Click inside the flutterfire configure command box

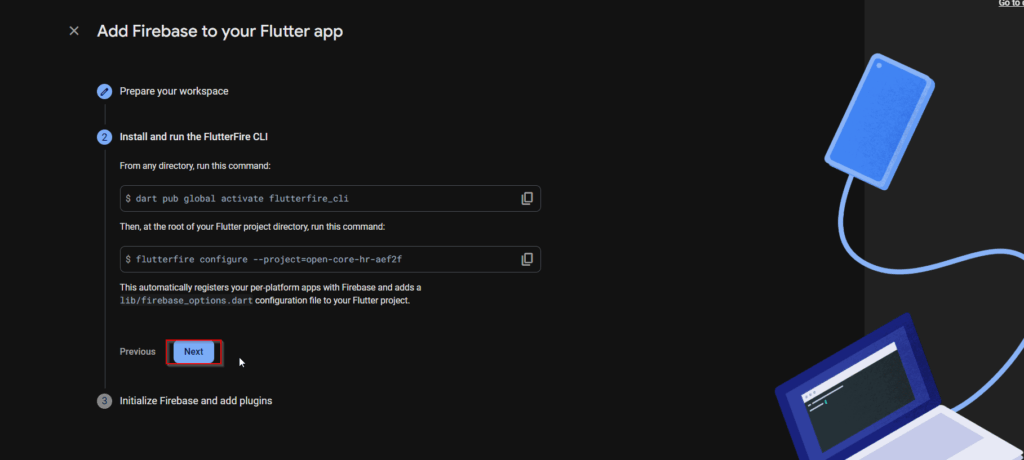(x=300, y=259)
